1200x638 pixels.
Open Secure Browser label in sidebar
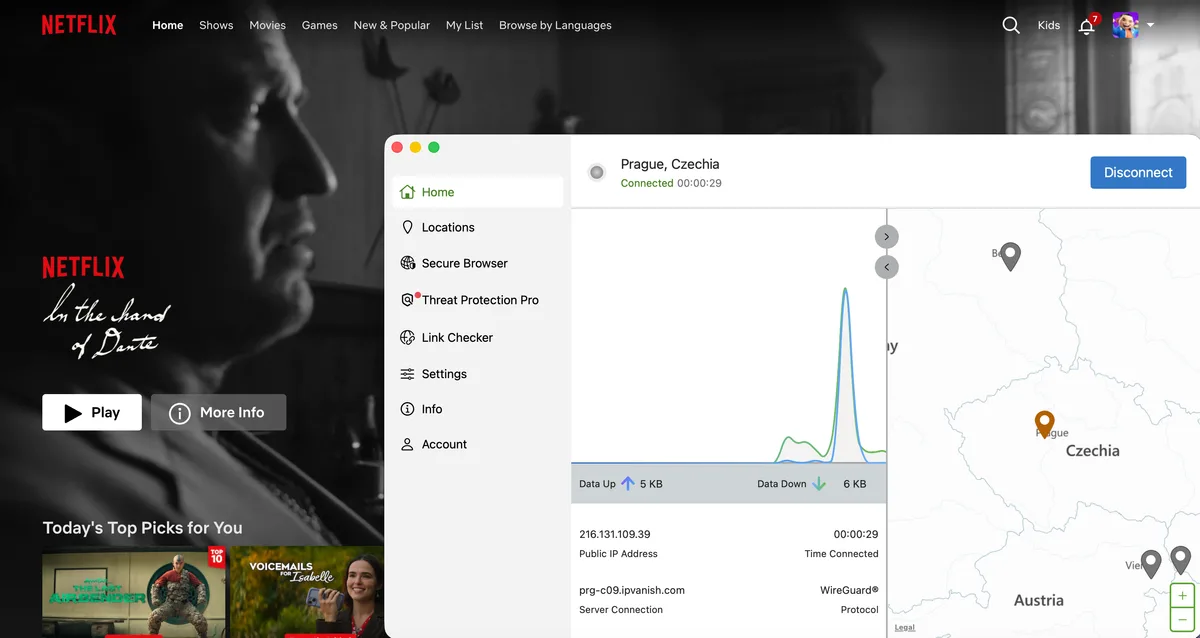(465, 263)
